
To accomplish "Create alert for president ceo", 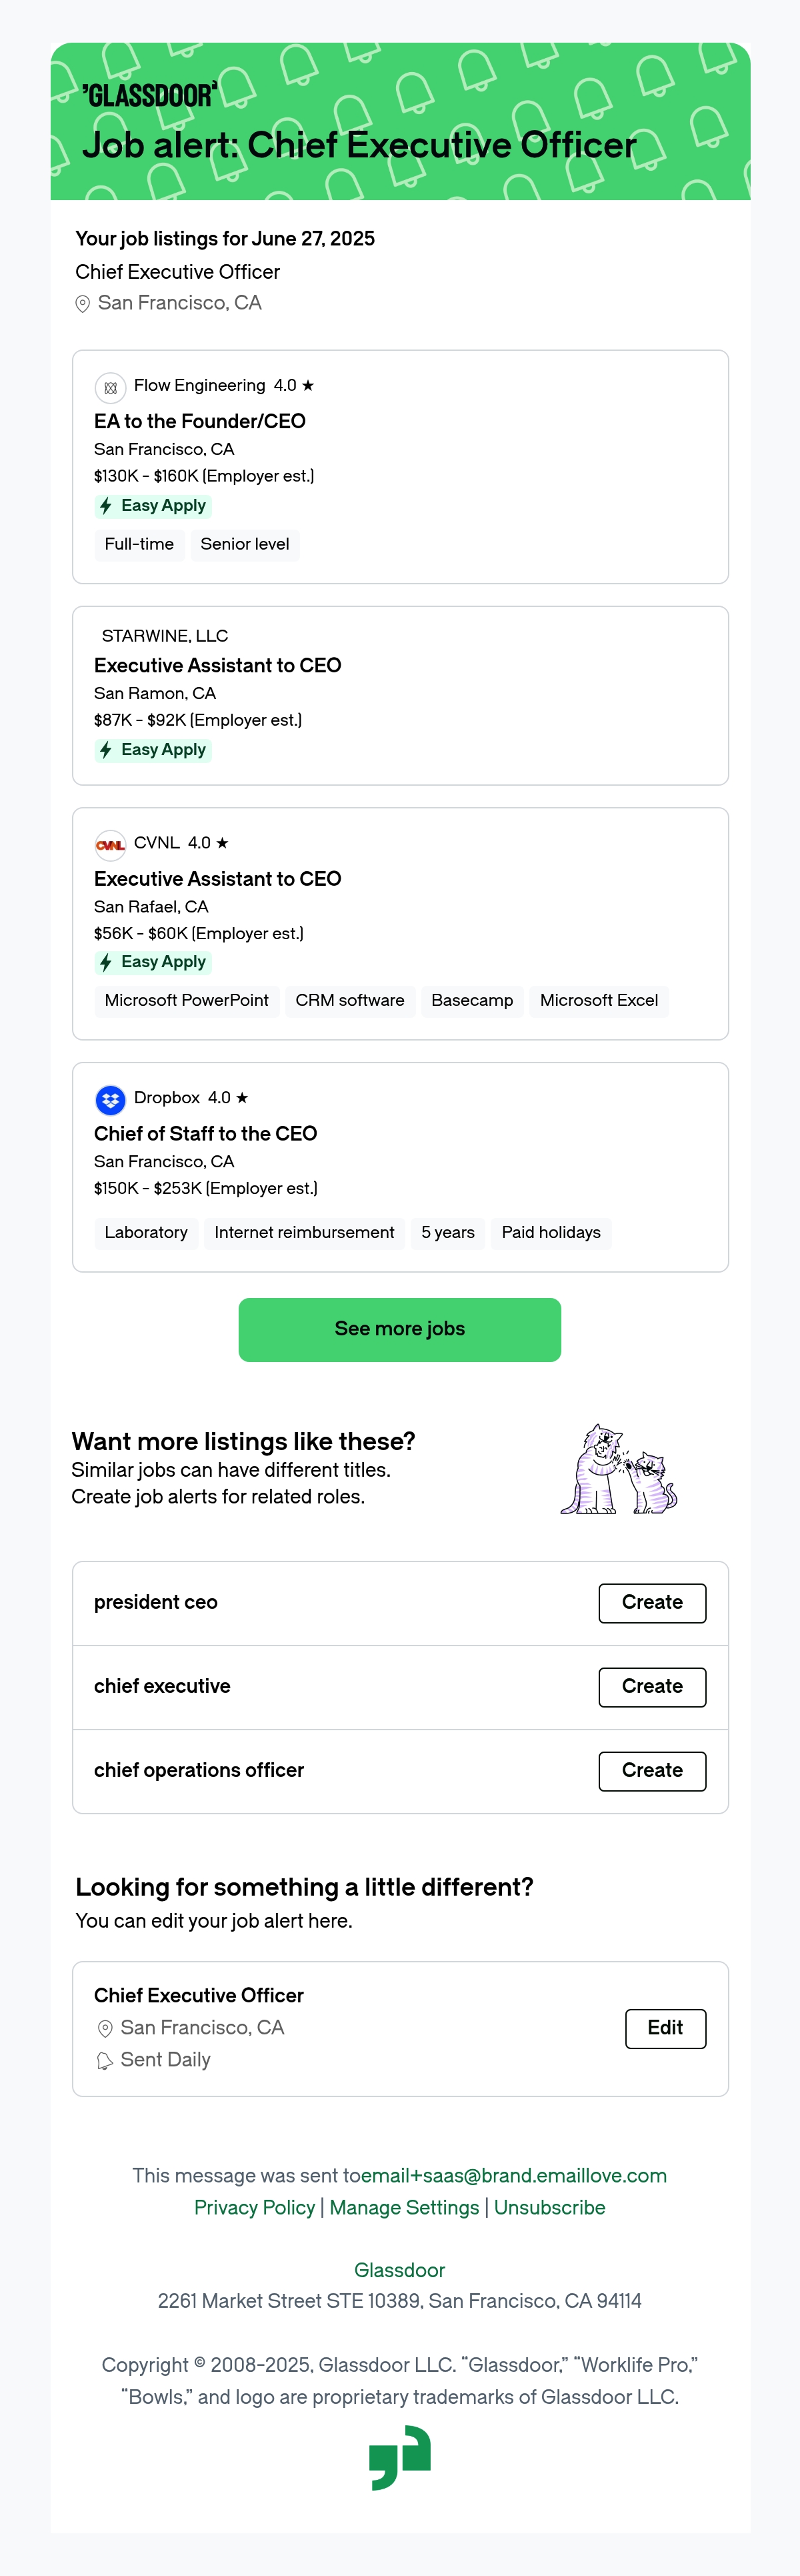I will [x=652, y=1603].
